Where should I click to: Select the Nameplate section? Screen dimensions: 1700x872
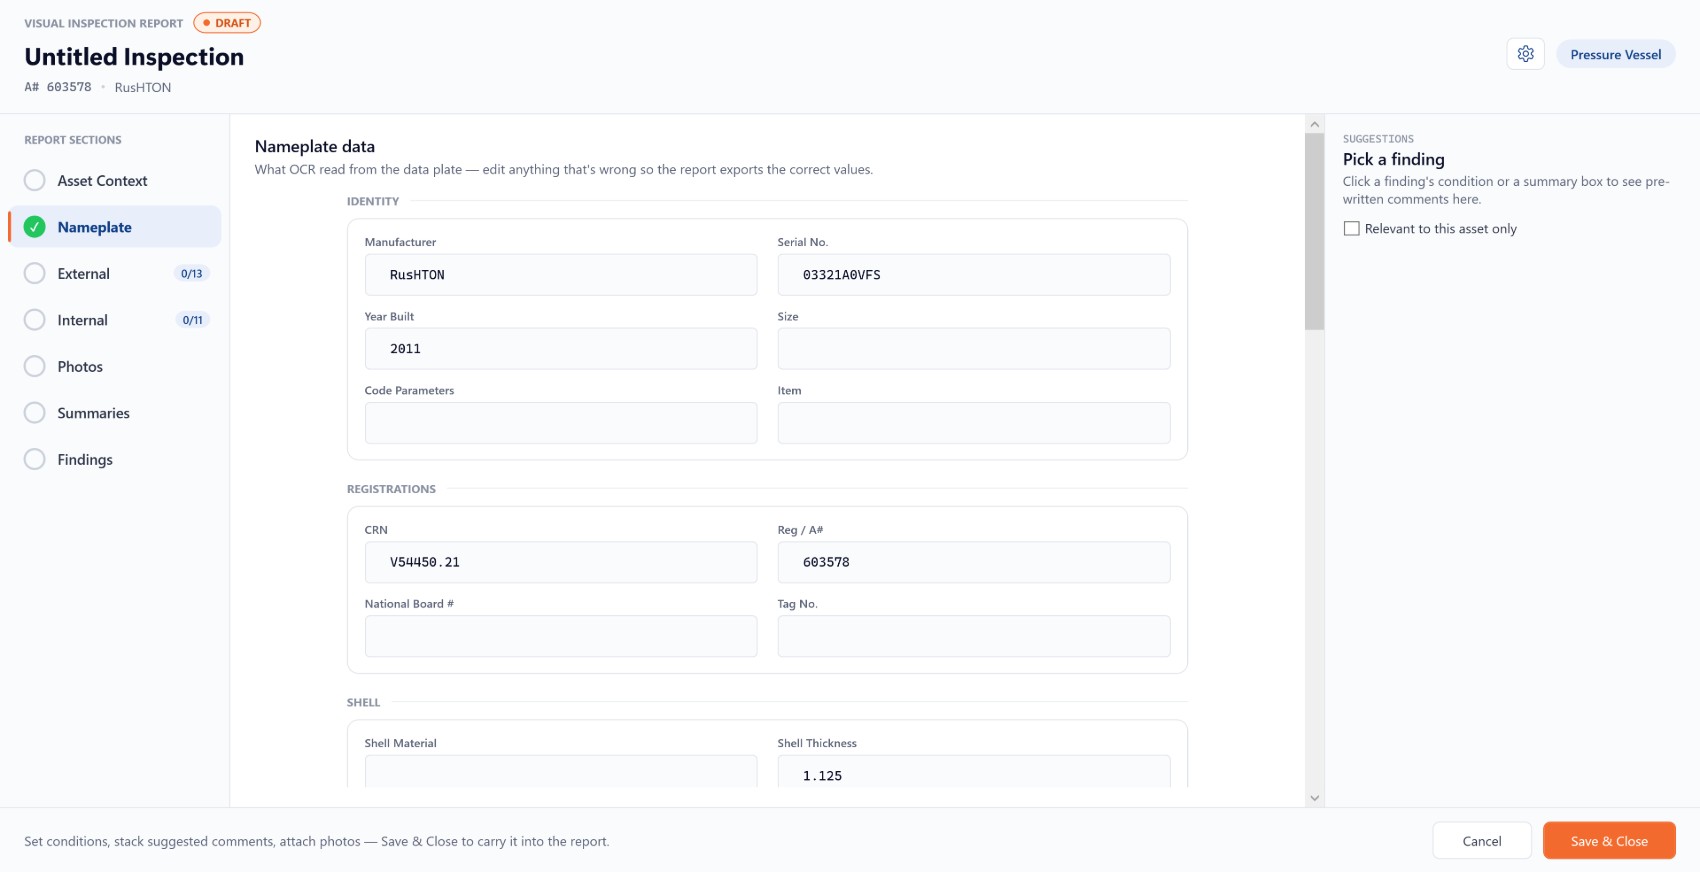pyautogui.click(x=115, y=227)
